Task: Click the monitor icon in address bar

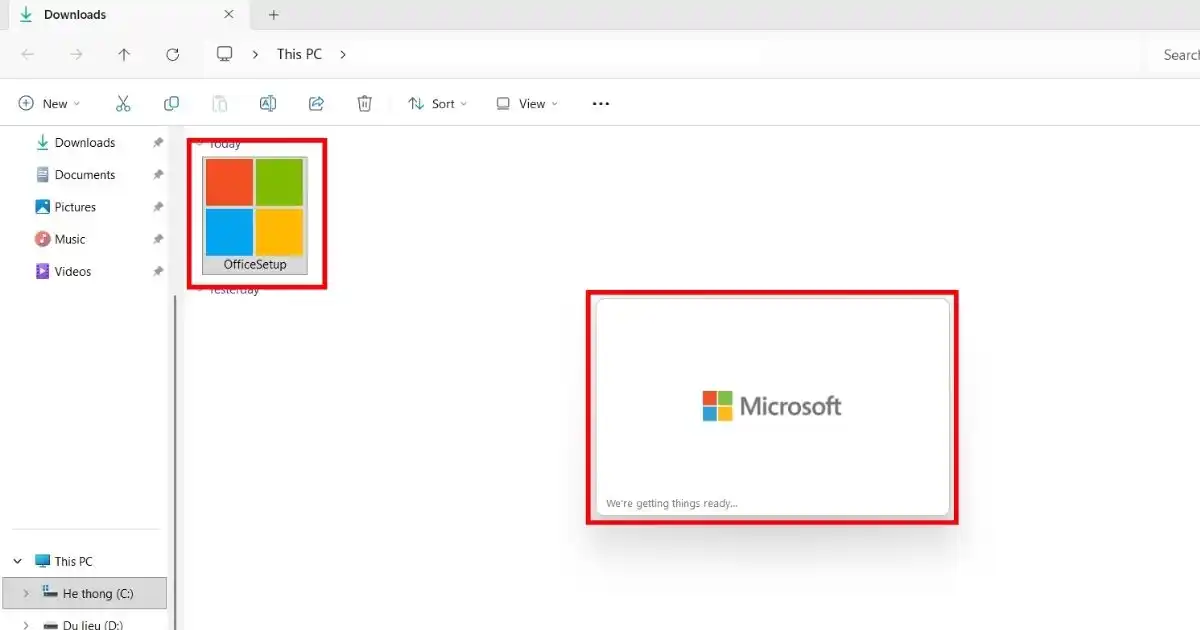Action: click(x=225, y=54)
